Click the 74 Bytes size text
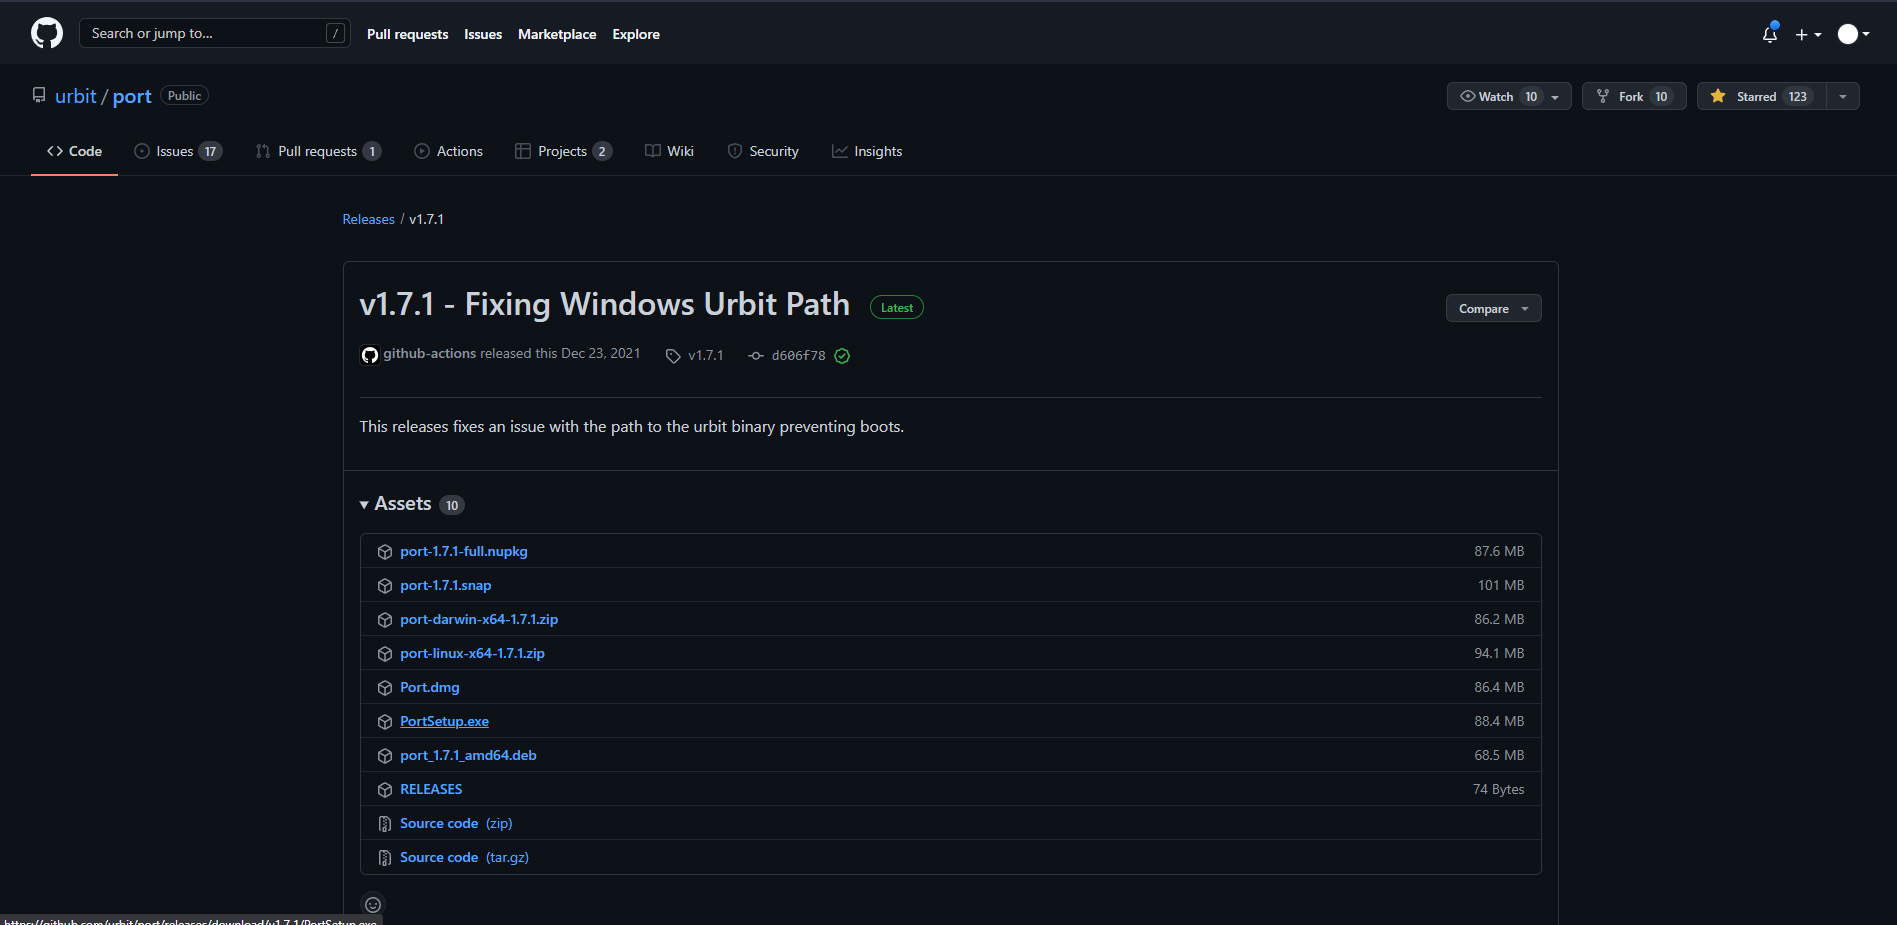 1498,789
